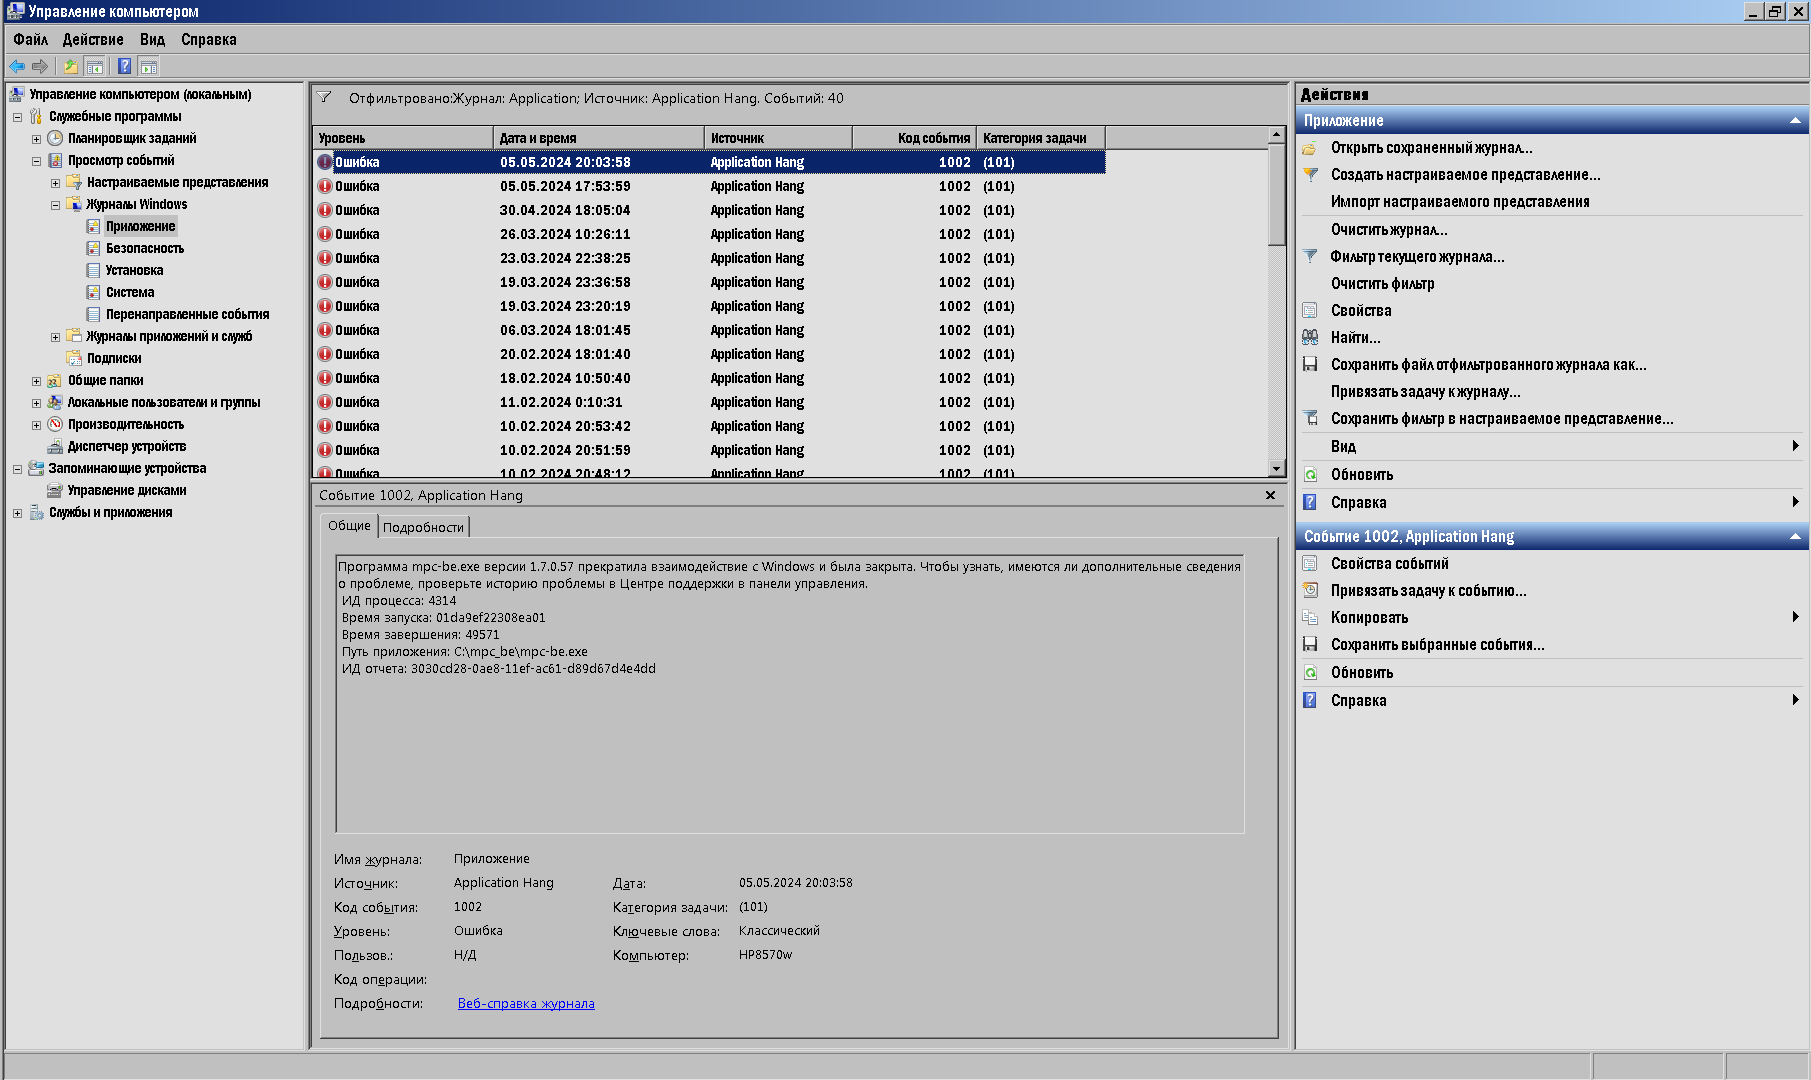Click the Performance icon next to Производительность
1811x1080 pixels.
[55, 424]
